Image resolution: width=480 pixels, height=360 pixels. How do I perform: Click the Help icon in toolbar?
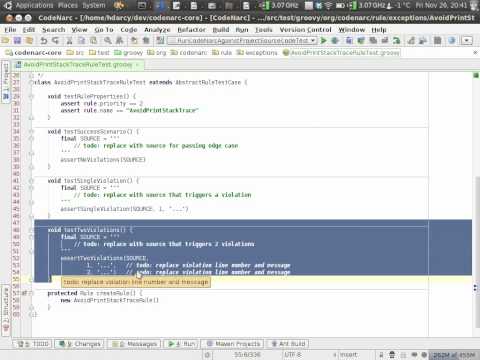pyautogui.click(x=451, y=41)
